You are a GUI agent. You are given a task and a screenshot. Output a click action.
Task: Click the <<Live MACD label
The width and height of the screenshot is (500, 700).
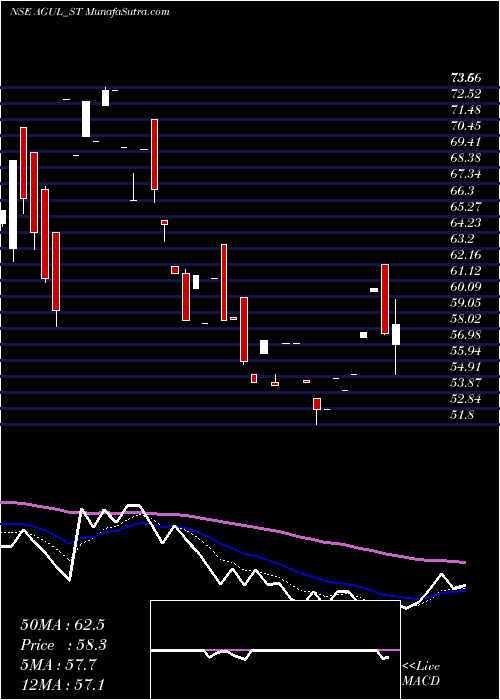421,674
